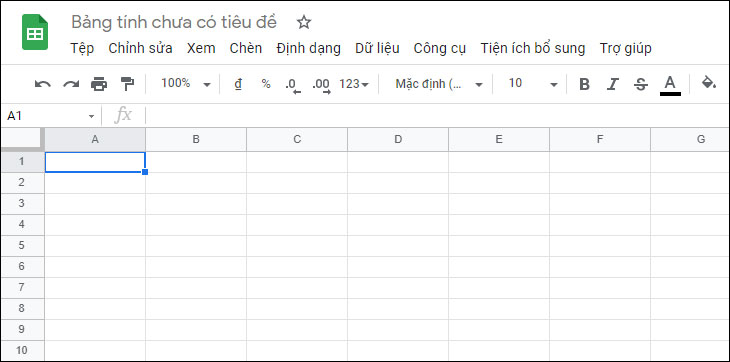This screenshot has height=362, width=730.
Task: Click the print icon
Action: (x=99, y=84)
